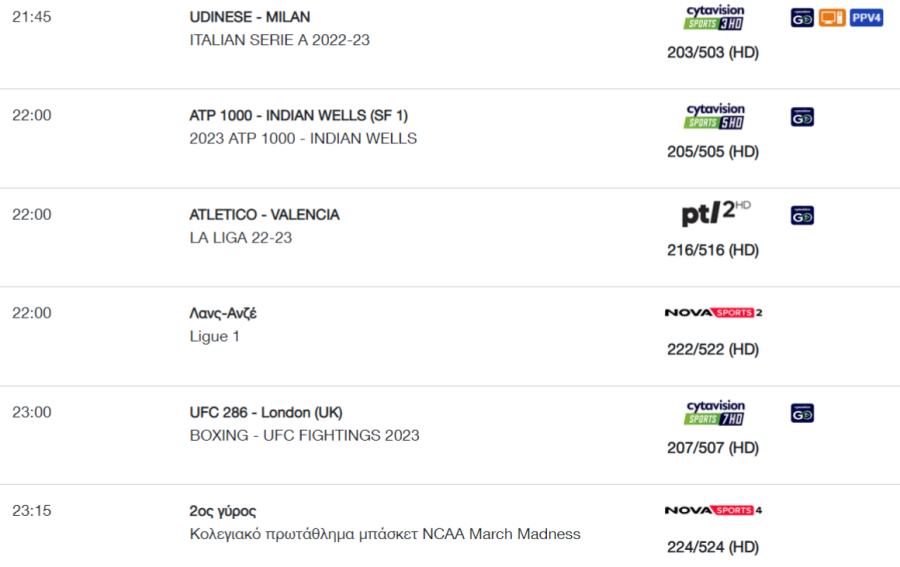Click the Cytavision Sports 7 HD logo
The image size is (900, 567).
point(714,413)
